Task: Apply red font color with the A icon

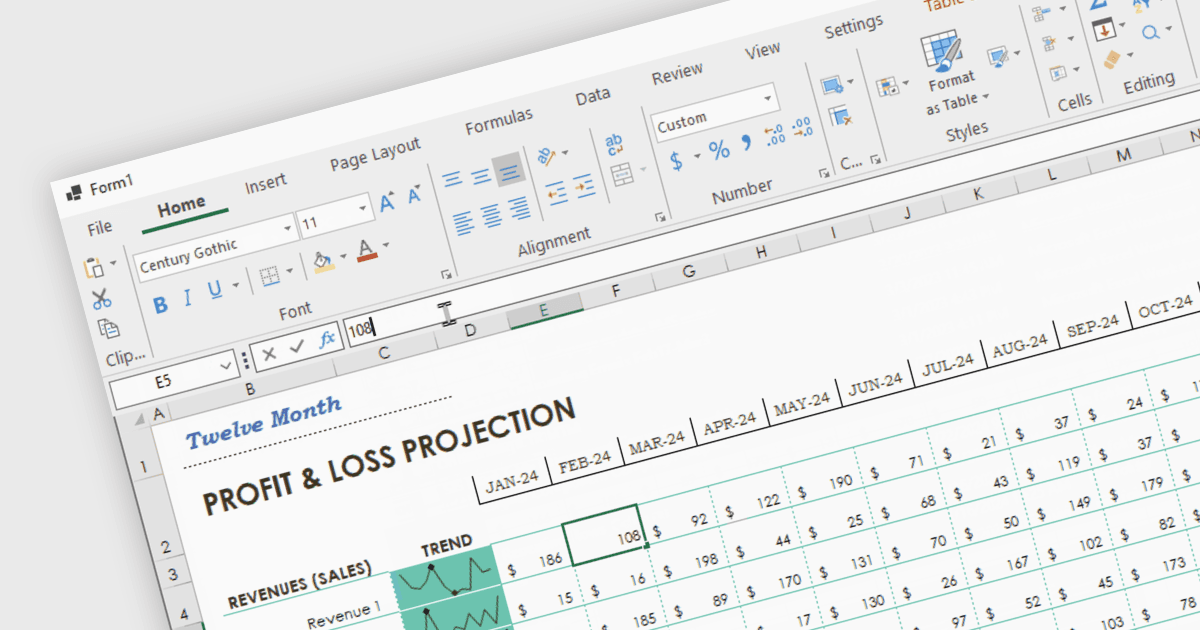Action: [x=366, y=249]
